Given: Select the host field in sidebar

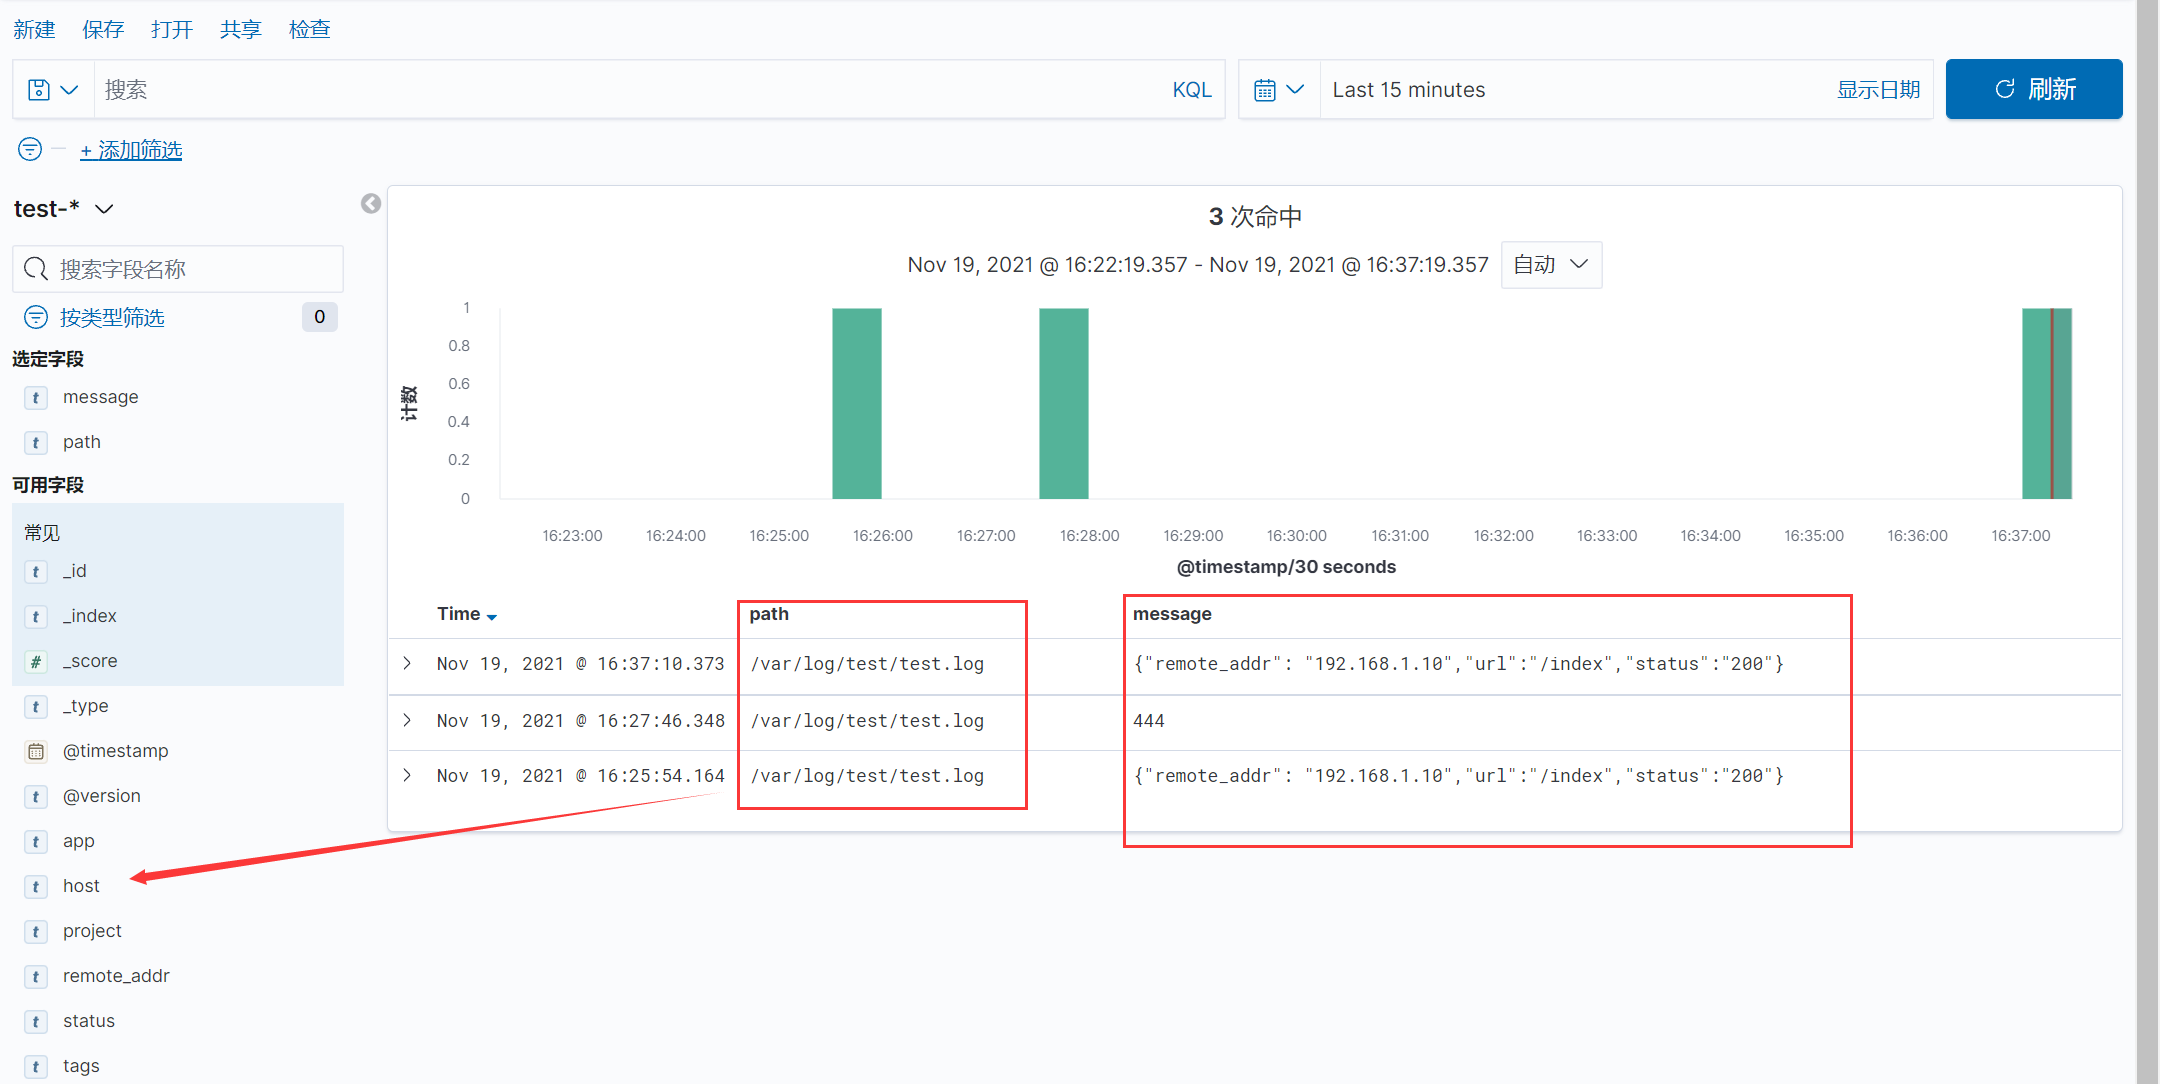Looking at the screenshot, I should [x=81, y=887].
